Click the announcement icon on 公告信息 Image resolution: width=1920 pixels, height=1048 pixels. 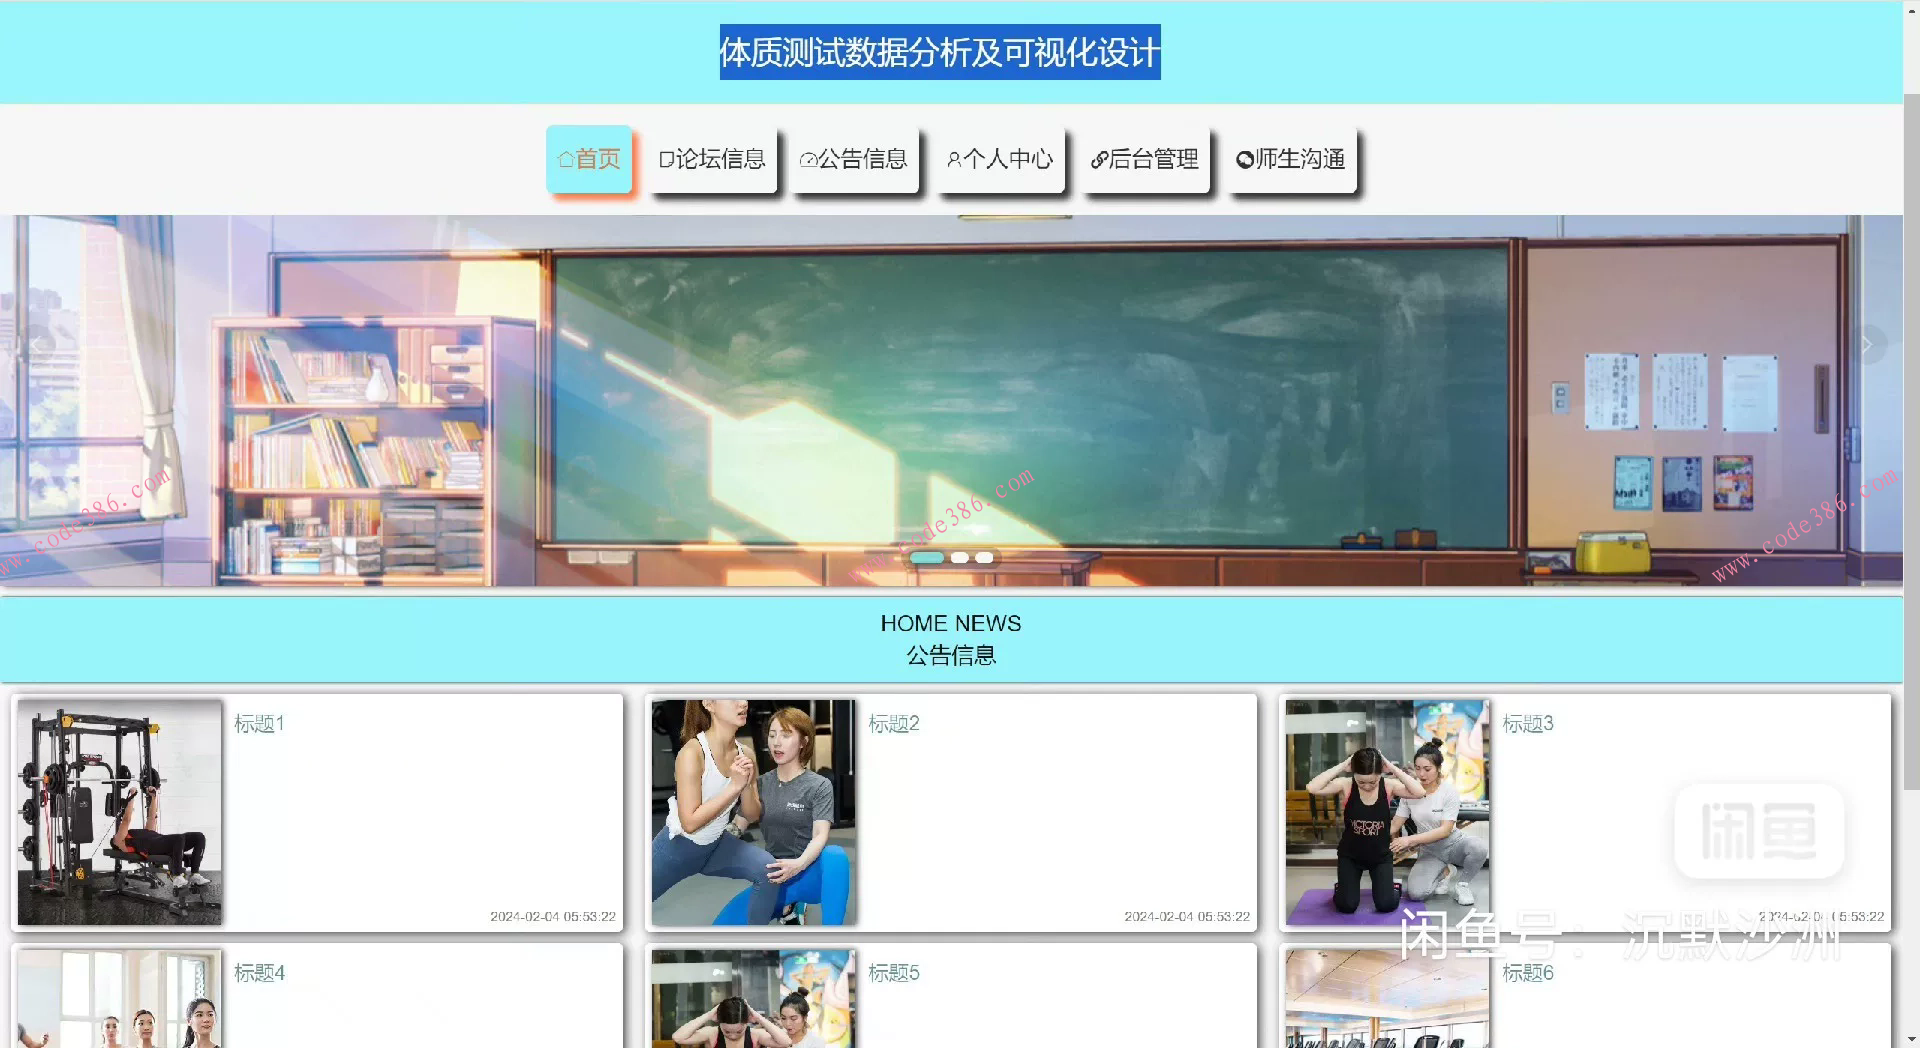(x=808, y=158)
